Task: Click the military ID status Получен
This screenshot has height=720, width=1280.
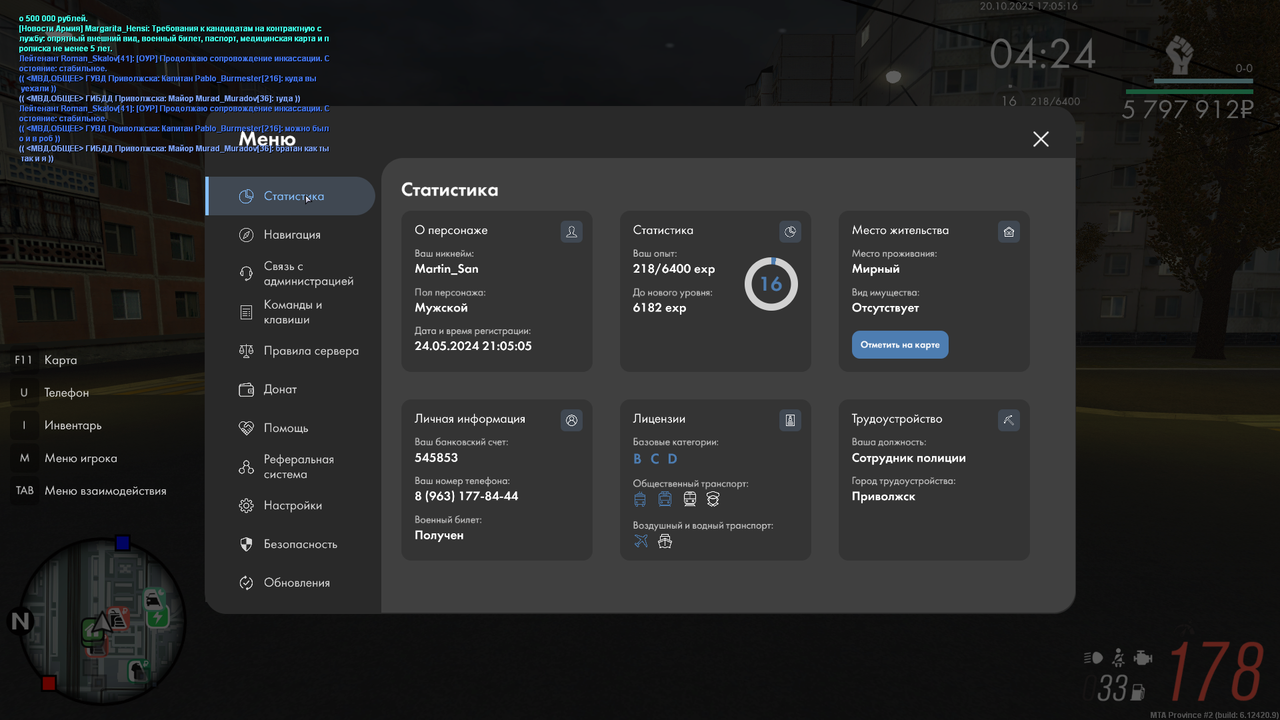Action: 439,535
